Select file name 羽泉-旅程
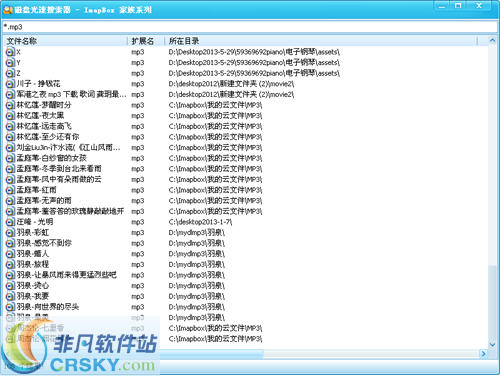The width and height of the screenshot is (500, 376). (x=33, y=264)
